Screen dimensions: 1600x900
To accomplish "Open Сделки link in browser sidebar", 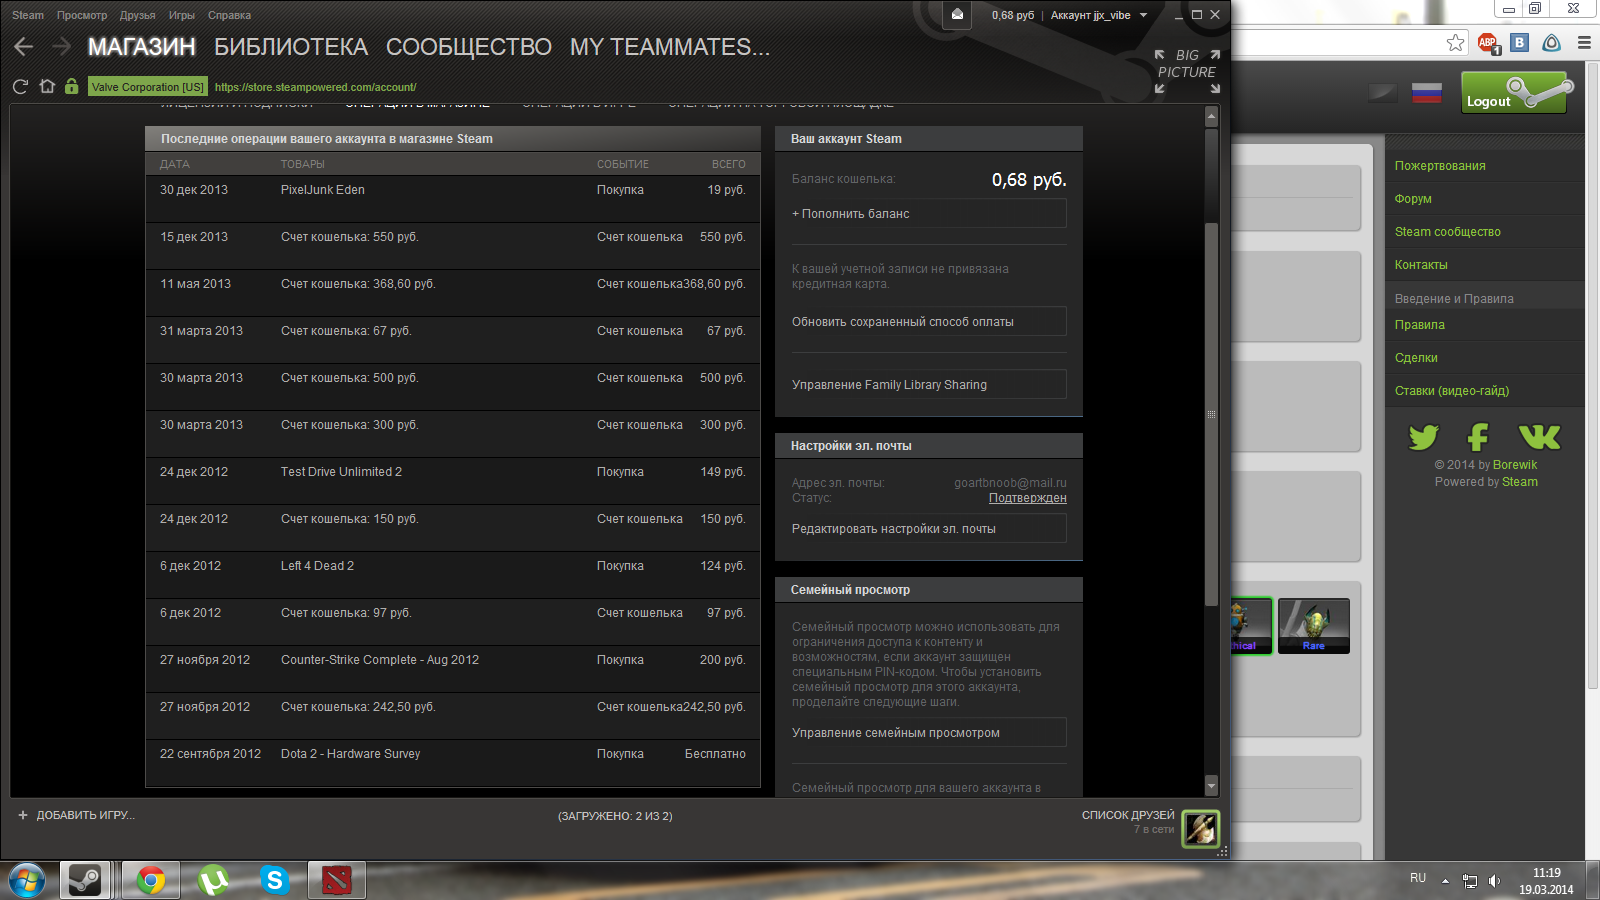I will point(1416,358).
